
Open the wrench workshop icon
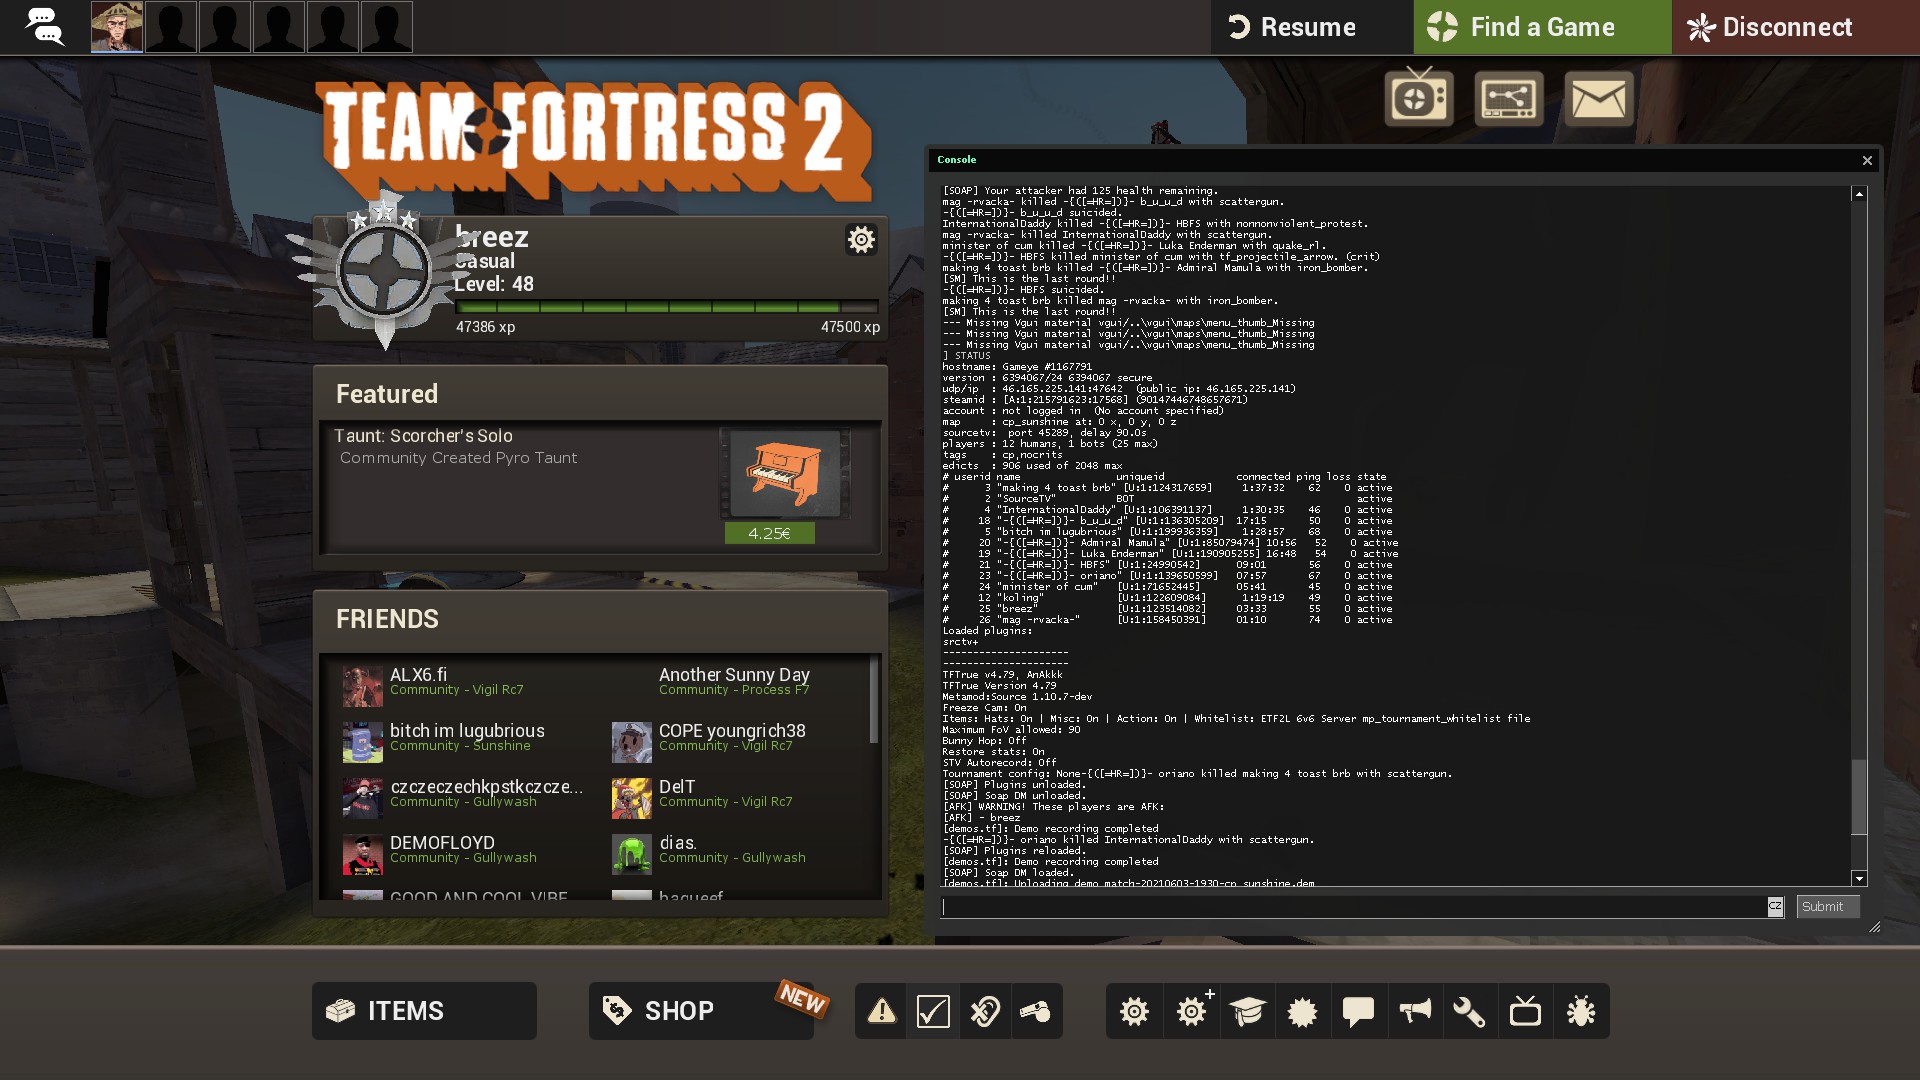point(1469,1011)
